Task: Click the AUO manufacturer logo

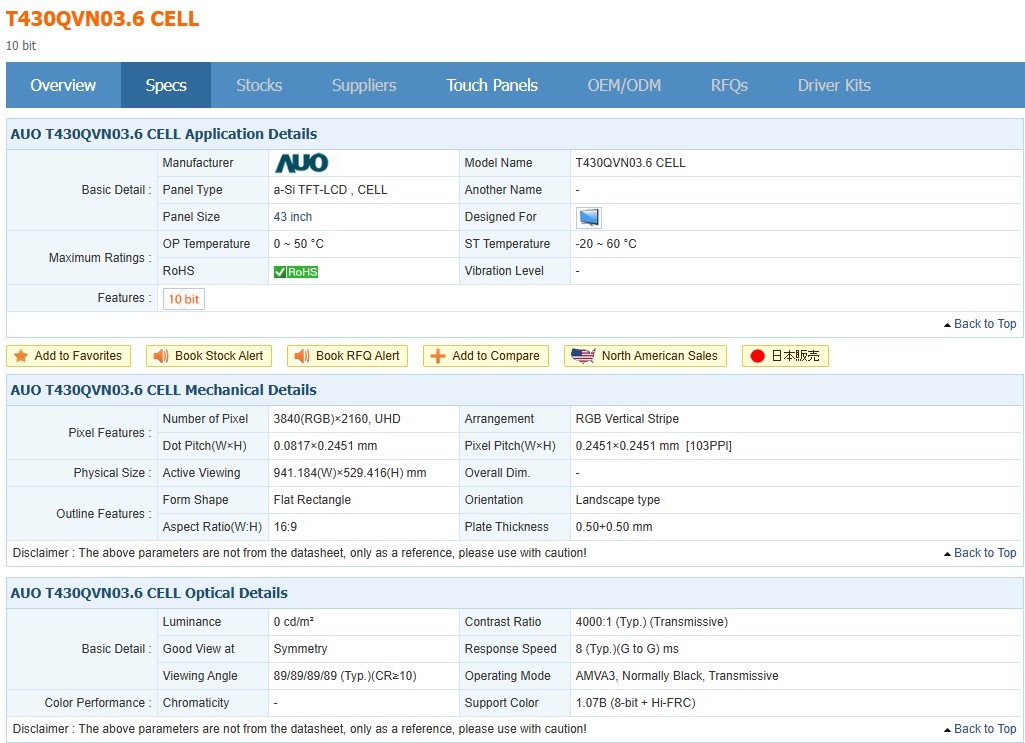Action: point(301,163)
